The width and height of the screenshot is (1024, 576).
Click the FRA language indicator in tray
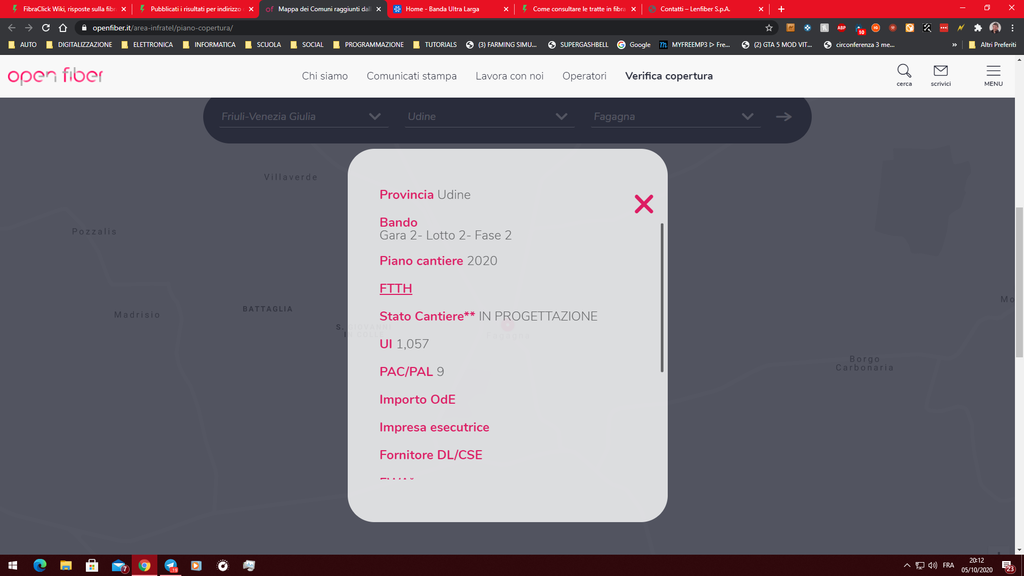pyautogui.click(x=948, y=566)
